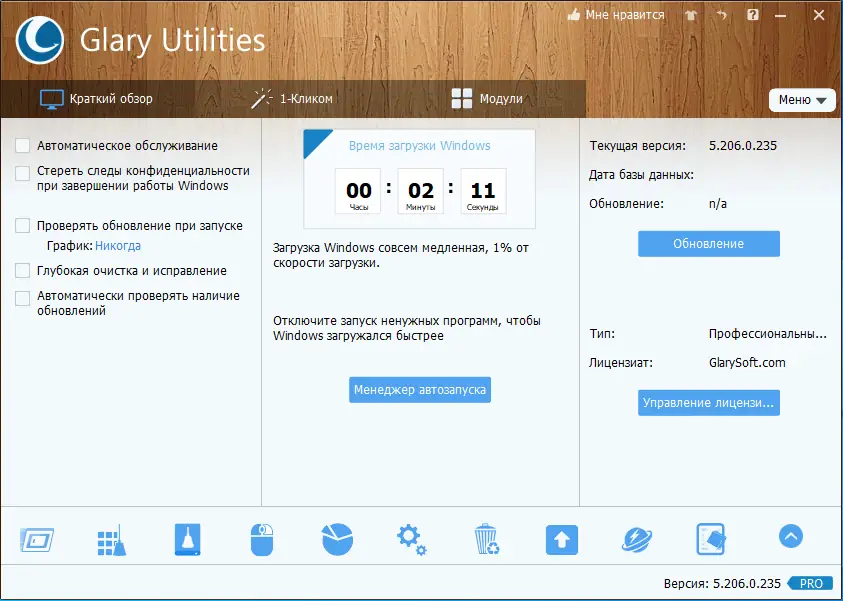This screenshot has width=843, height=601.
Task: Click the thumbs-up 'Мне нравится' icon
Action: 574,15
